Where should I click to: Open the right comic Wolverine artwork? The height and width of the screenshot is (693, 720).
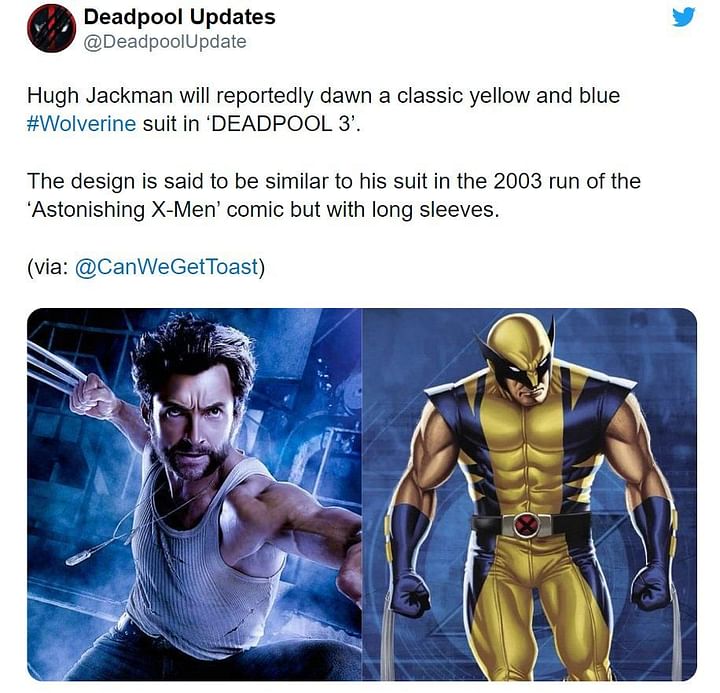530,494
